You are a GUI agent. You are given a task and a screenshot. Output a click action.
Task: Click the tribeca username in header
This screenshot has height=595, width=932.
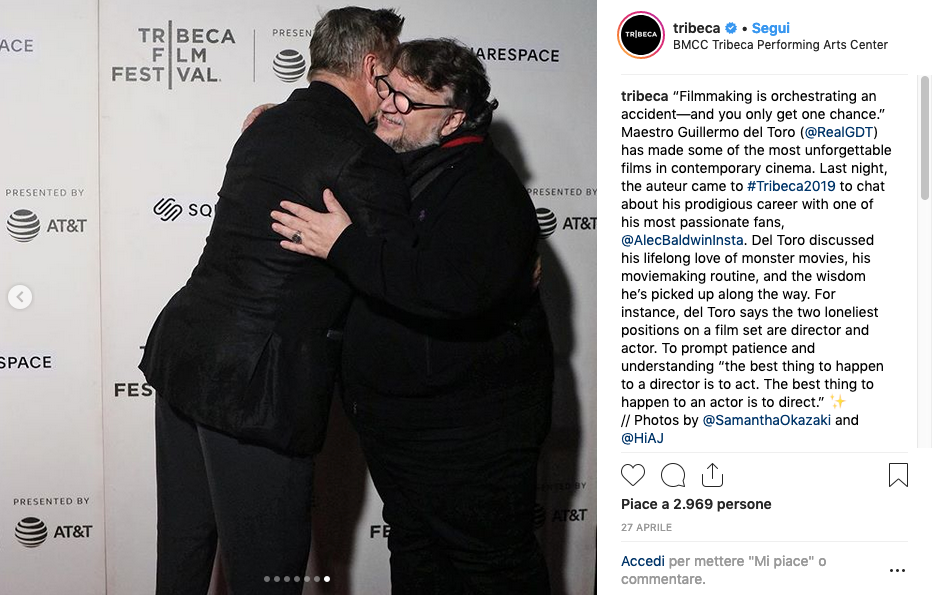click(696, 28)
